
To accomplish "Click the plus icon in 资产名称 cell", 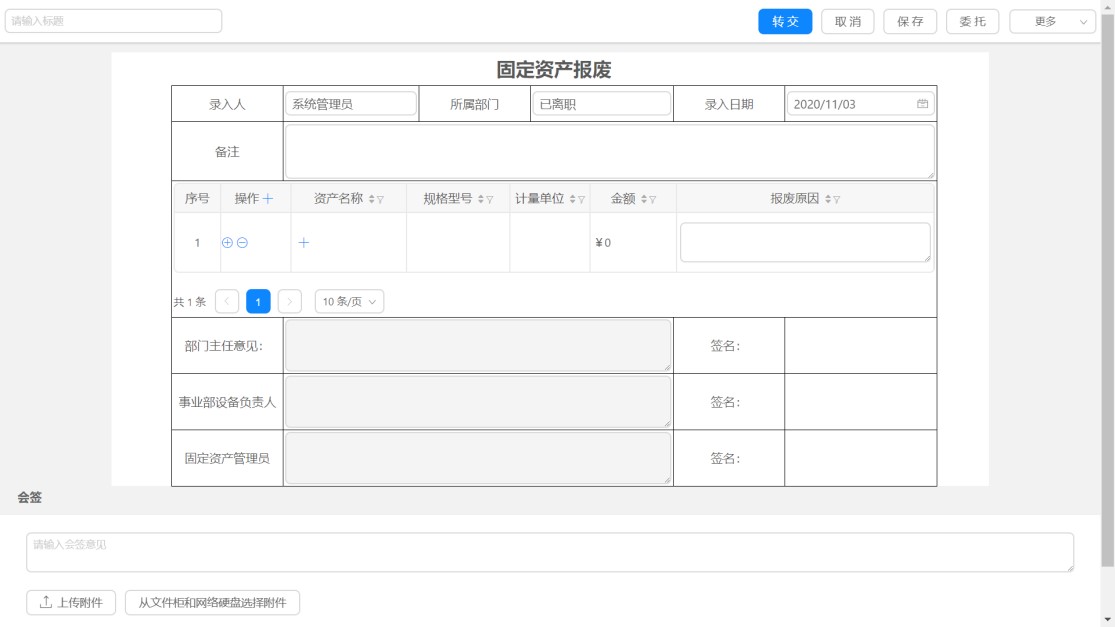I will click(x=304, y=242).
